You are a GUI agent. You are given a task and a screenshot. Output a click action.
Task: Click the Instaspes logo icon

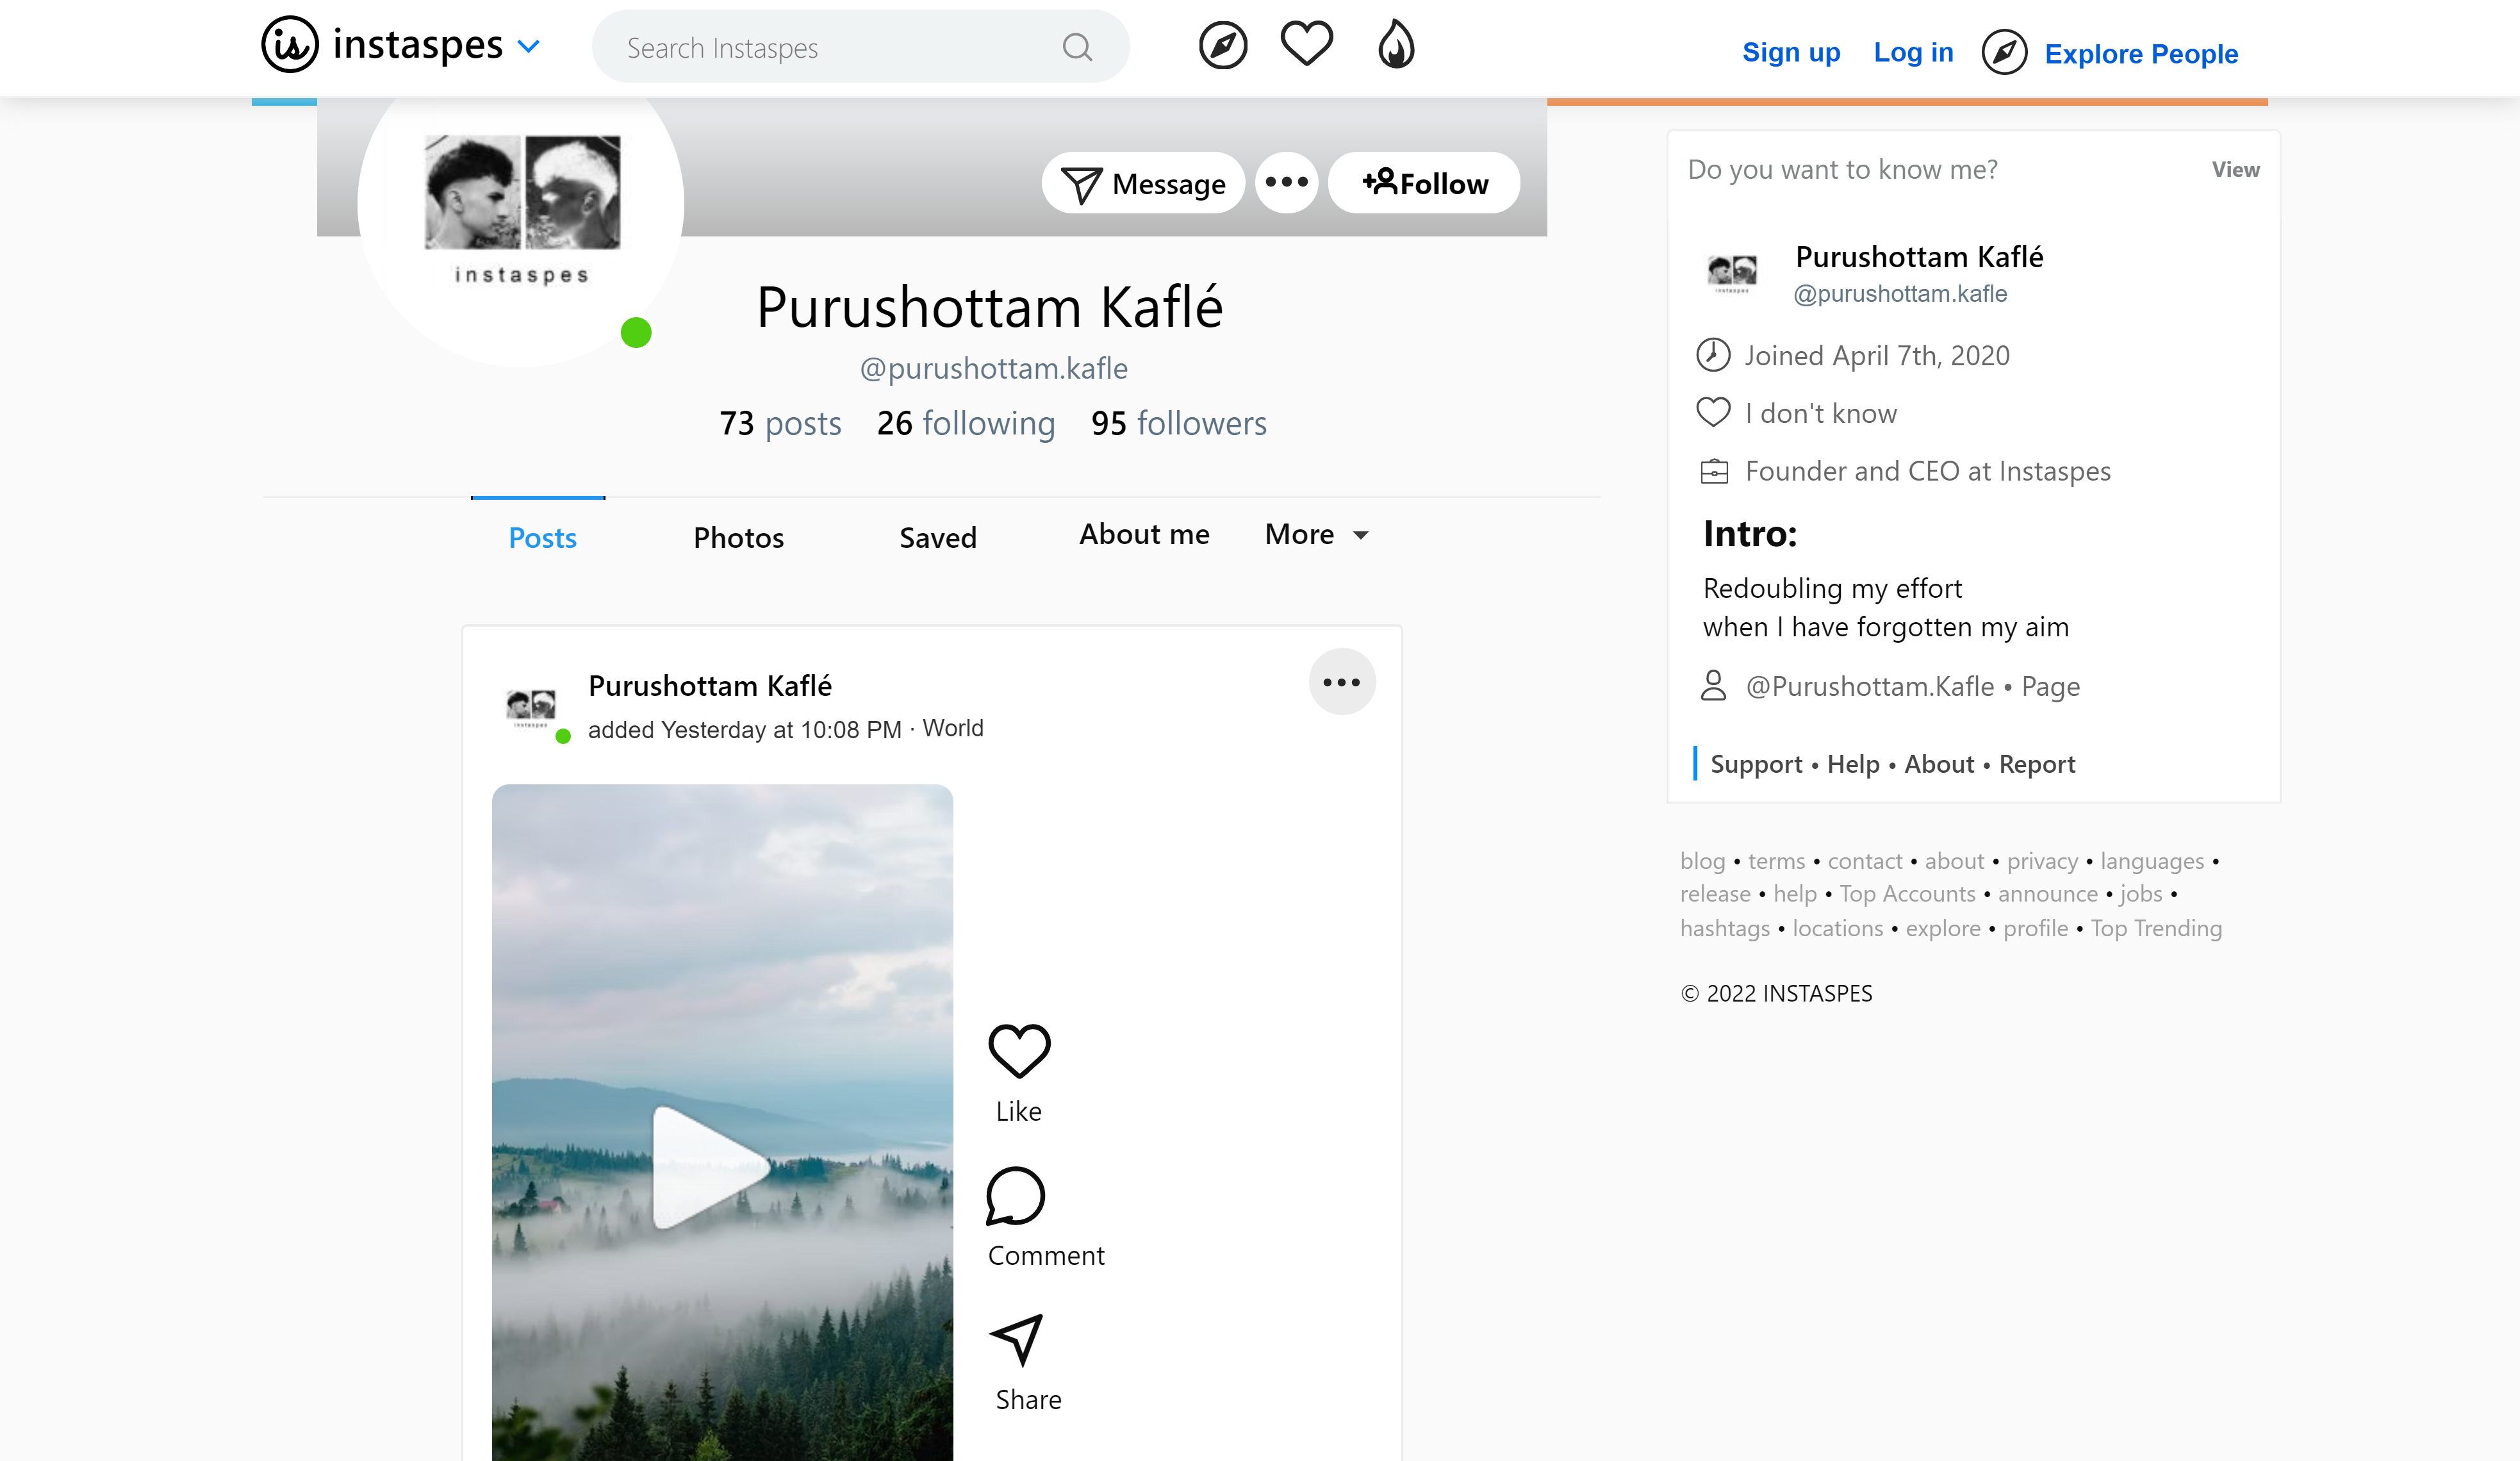[289, 45]
